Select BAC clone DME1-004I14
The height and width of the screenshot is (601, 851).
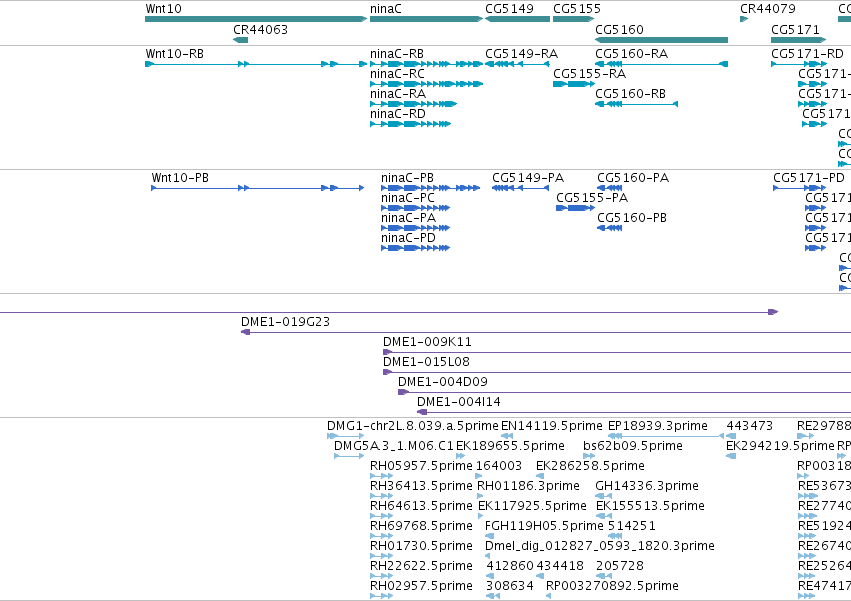pyautogui.click(x=634, y=412)
